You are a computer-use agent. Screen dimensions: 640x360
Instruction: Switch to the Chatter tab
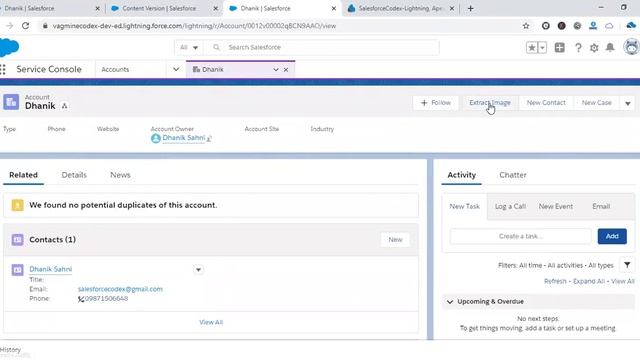pos(513,175)
